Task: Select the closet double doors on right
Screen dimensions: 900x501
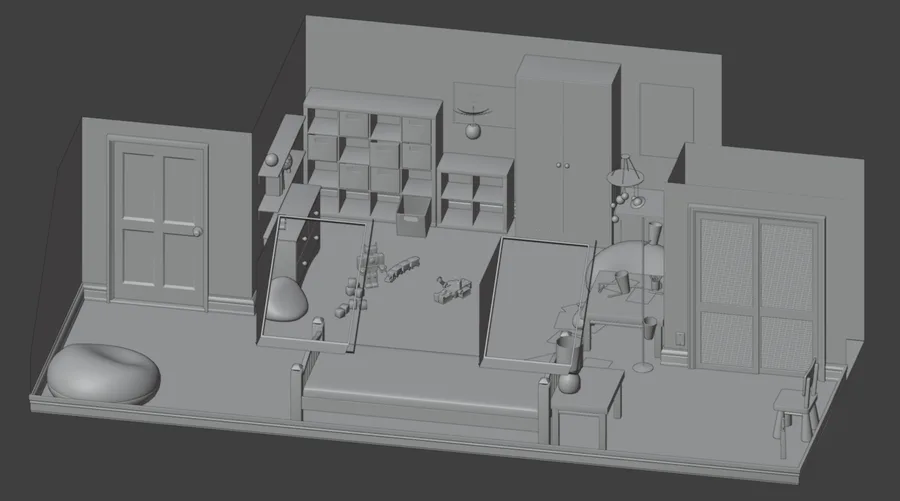Action: coord(757,292)
